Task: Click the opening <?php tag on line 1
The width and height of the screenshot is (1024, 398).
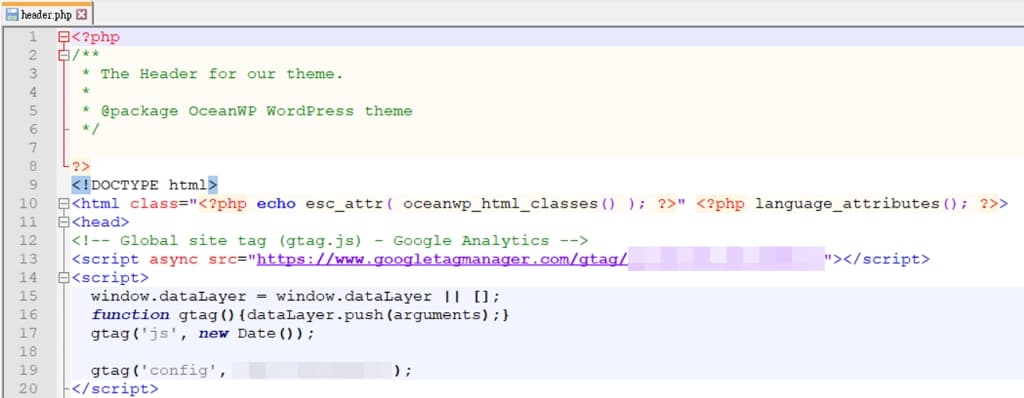Action: pos(95,37)
